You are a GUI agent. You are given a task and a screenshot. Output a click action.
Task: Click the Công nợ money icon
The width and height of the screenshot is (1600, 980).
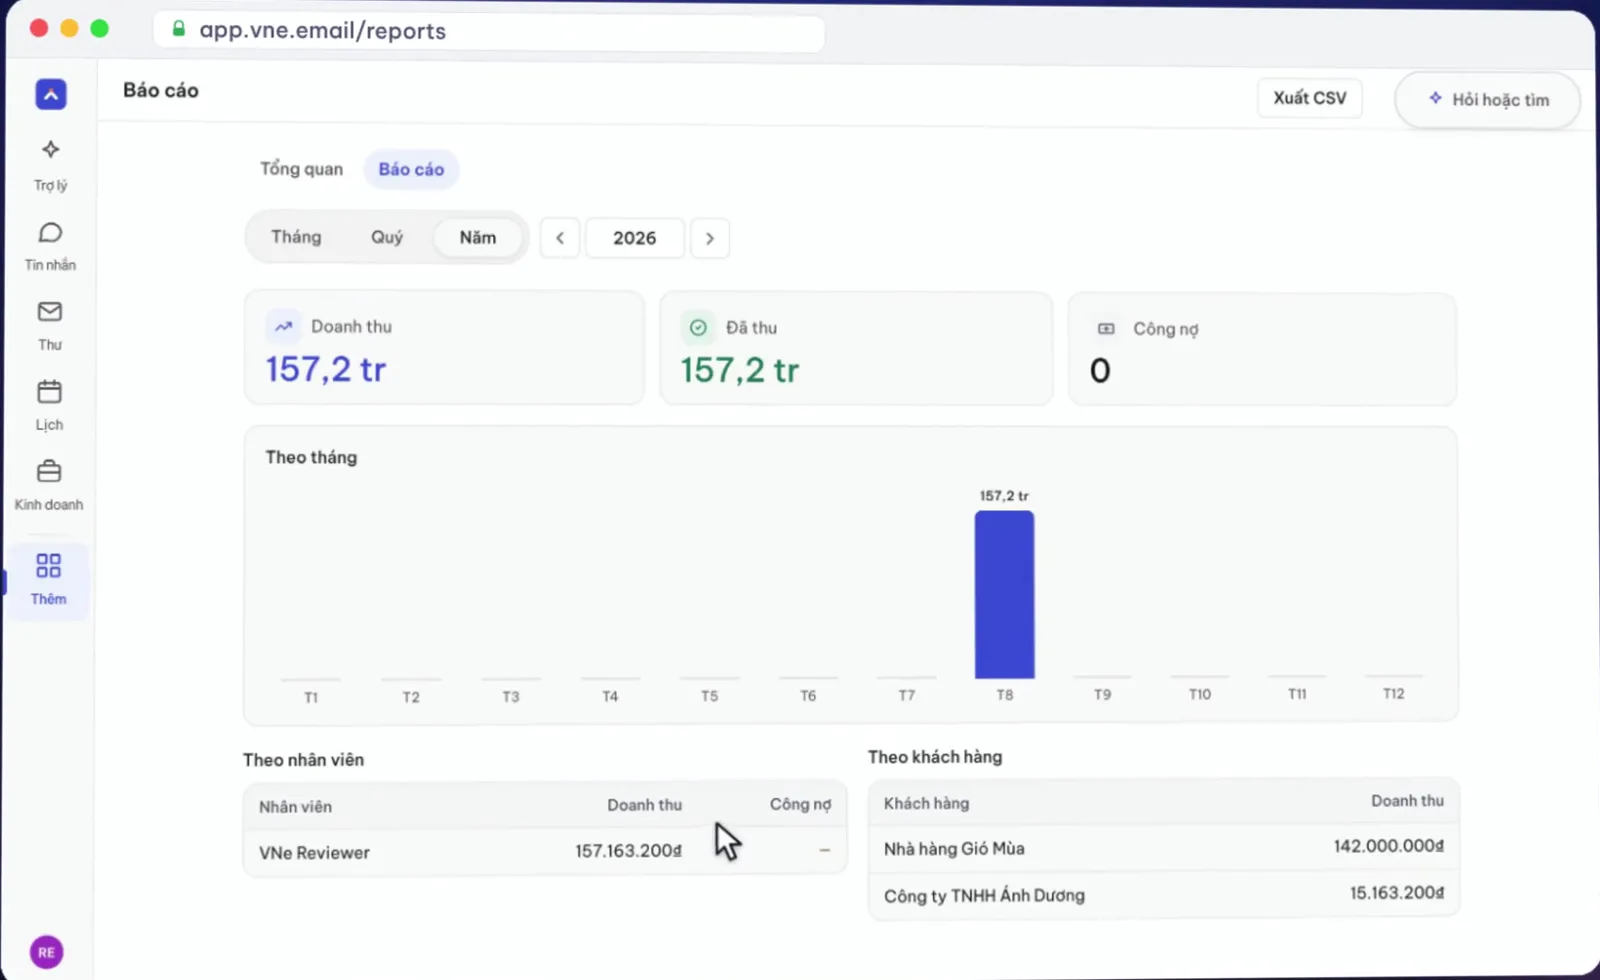pos(1106,328)
